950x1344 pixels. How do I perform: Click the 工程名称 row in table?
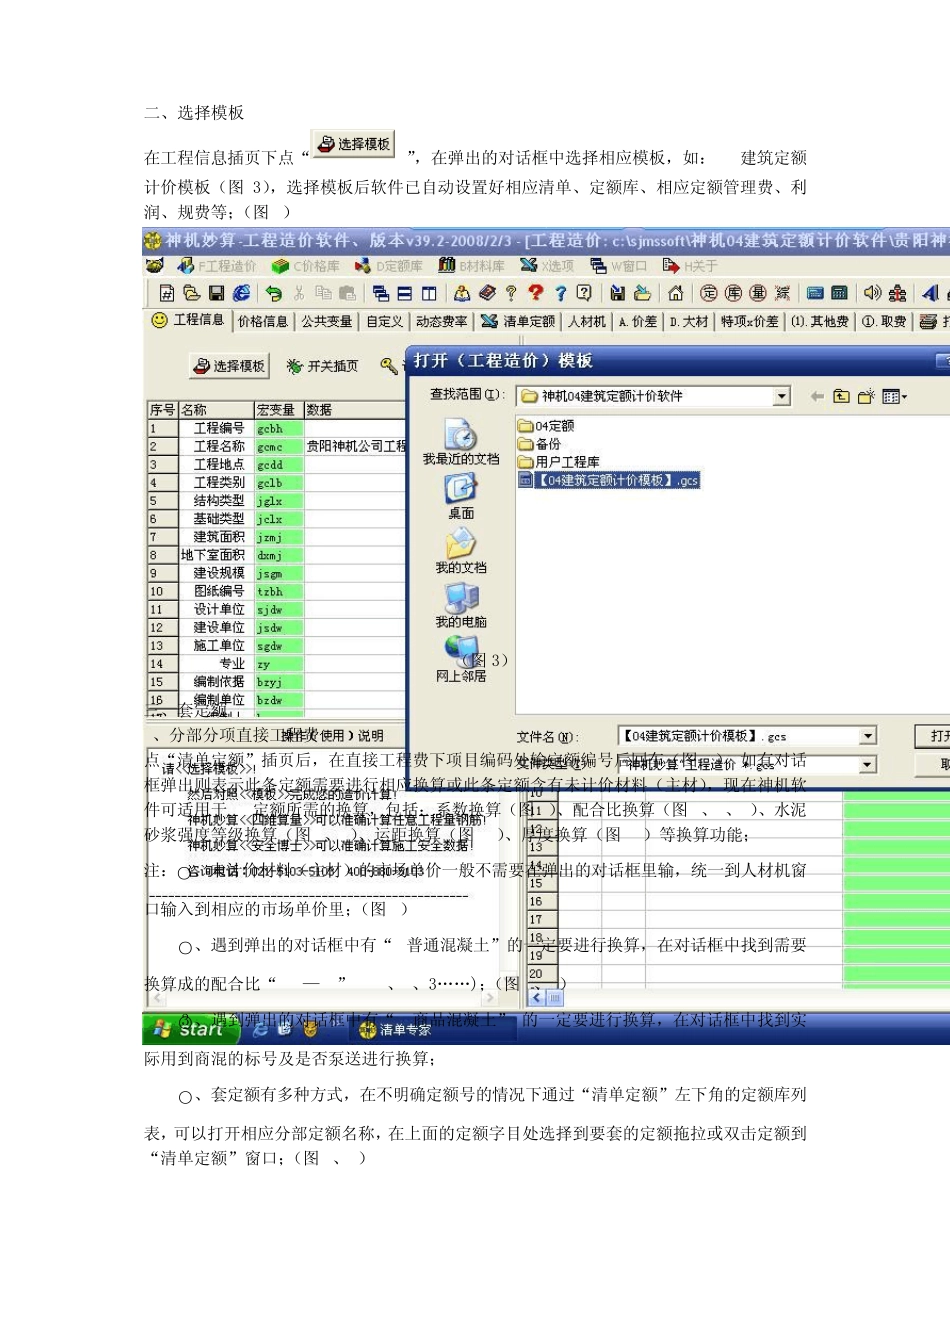tap(276, 446)
